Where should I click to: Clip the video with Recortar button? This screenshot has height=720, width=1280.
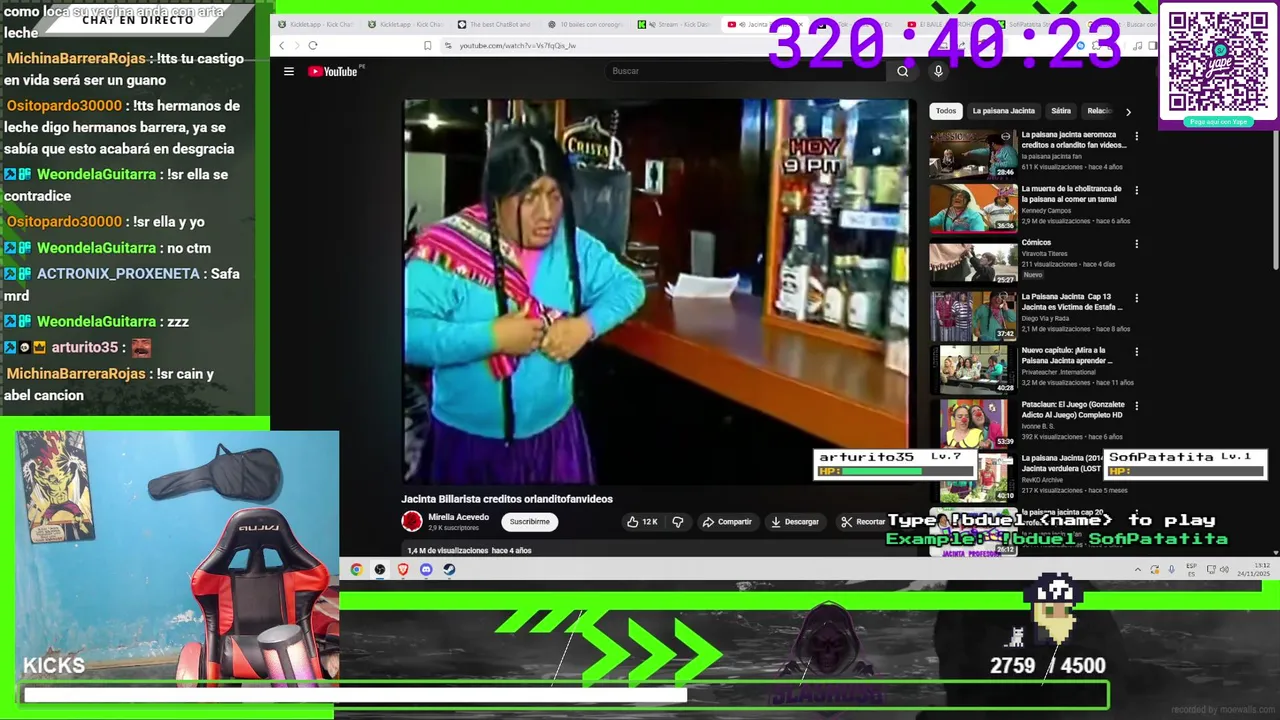(863, 522)
